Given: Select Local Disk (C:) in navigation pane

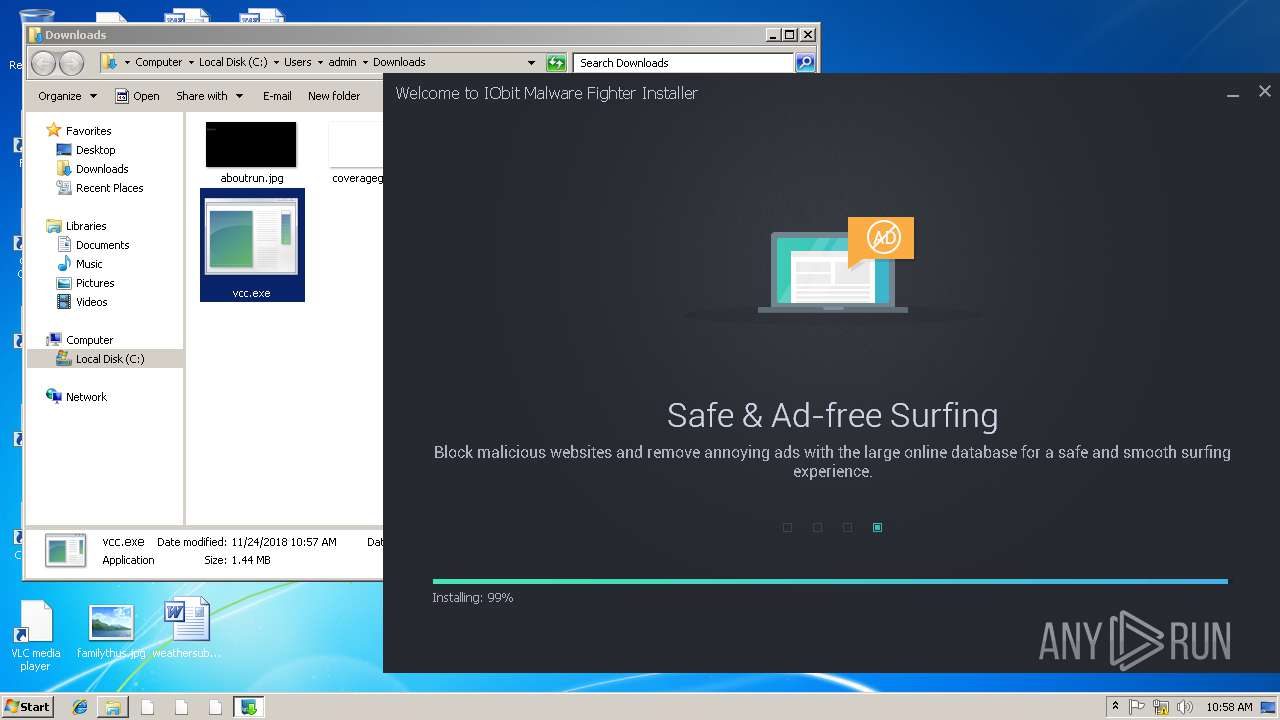Looking at the screenshot, I should click(x=105, y=359).
